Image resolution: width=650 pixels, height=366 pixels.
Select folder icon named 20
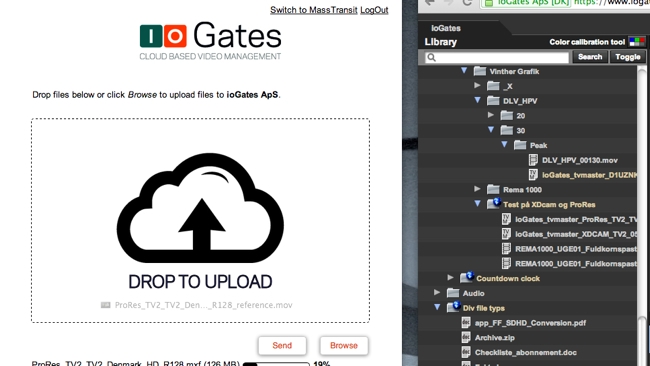pyautogui.click(x=507, y=116)
